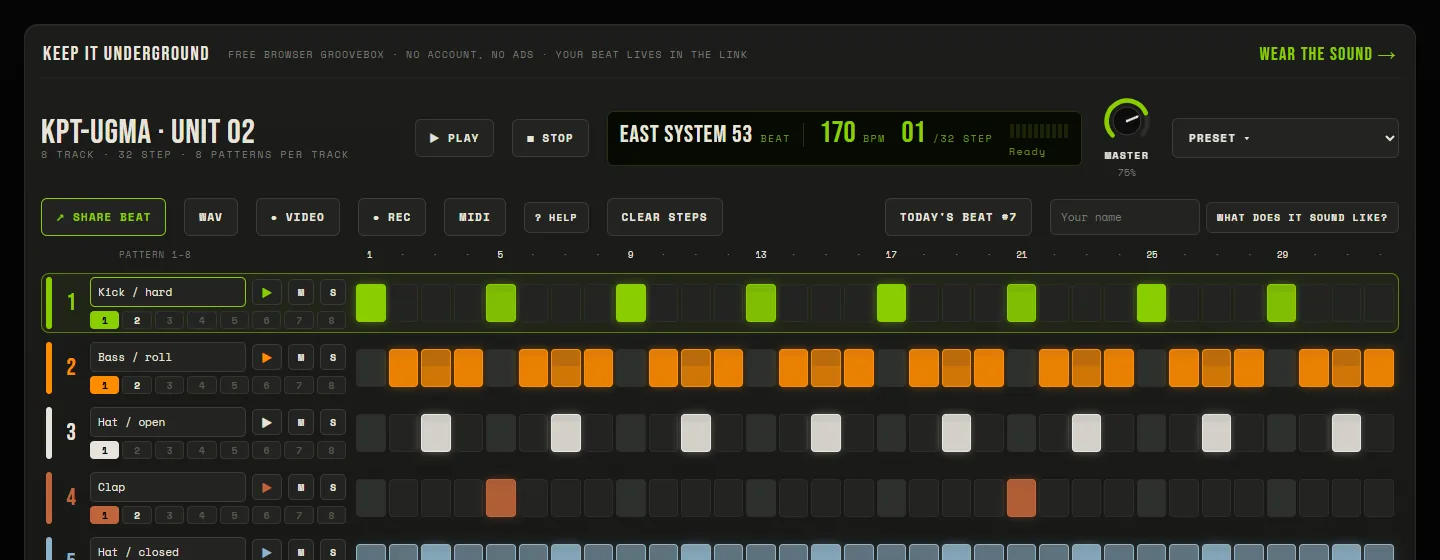Image resolution: width=1440 pixels, height=560 pixels.
Task: Start playback with the Play button
Action: coord(454,138)
